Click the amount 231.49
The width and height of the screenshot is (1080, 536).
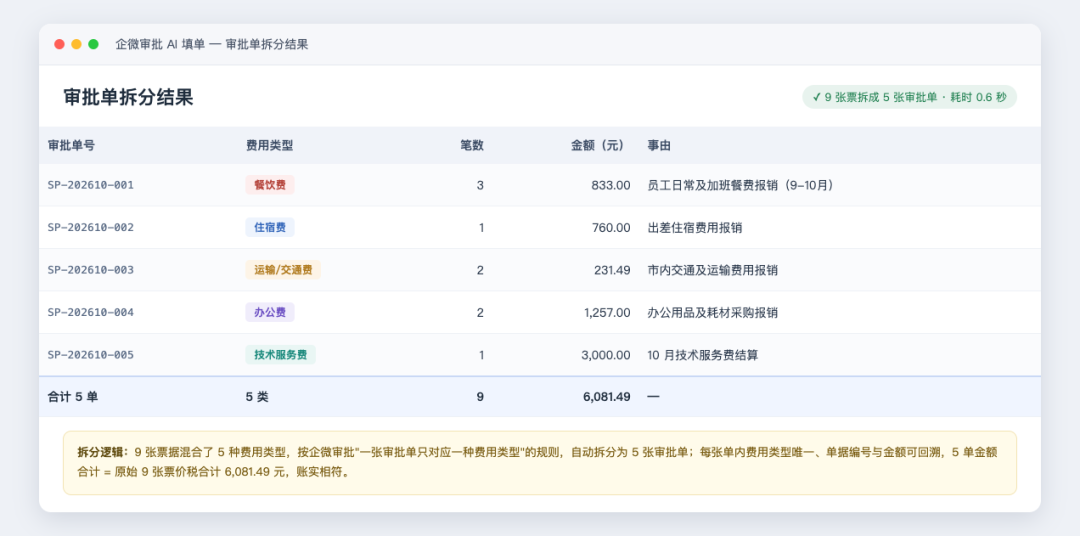click(x=612, y=270)
